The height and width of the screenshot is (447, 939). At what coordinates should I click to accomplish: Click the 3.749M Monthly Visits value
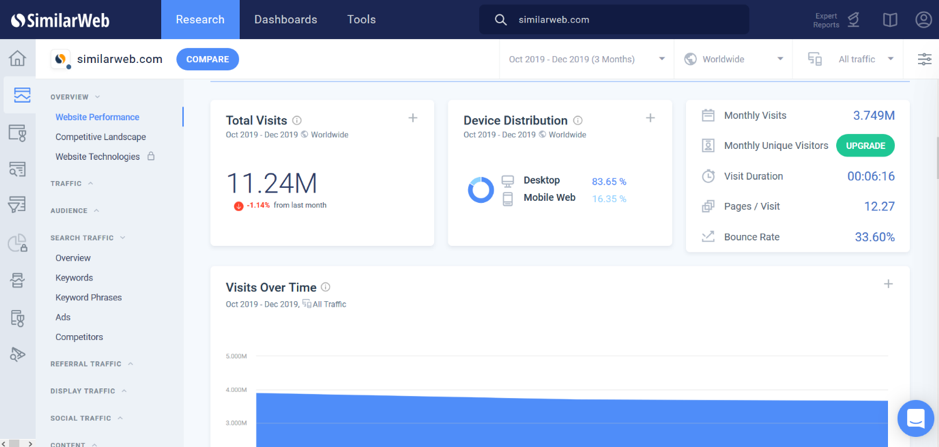pyautogui.click(x=874, y=116)
